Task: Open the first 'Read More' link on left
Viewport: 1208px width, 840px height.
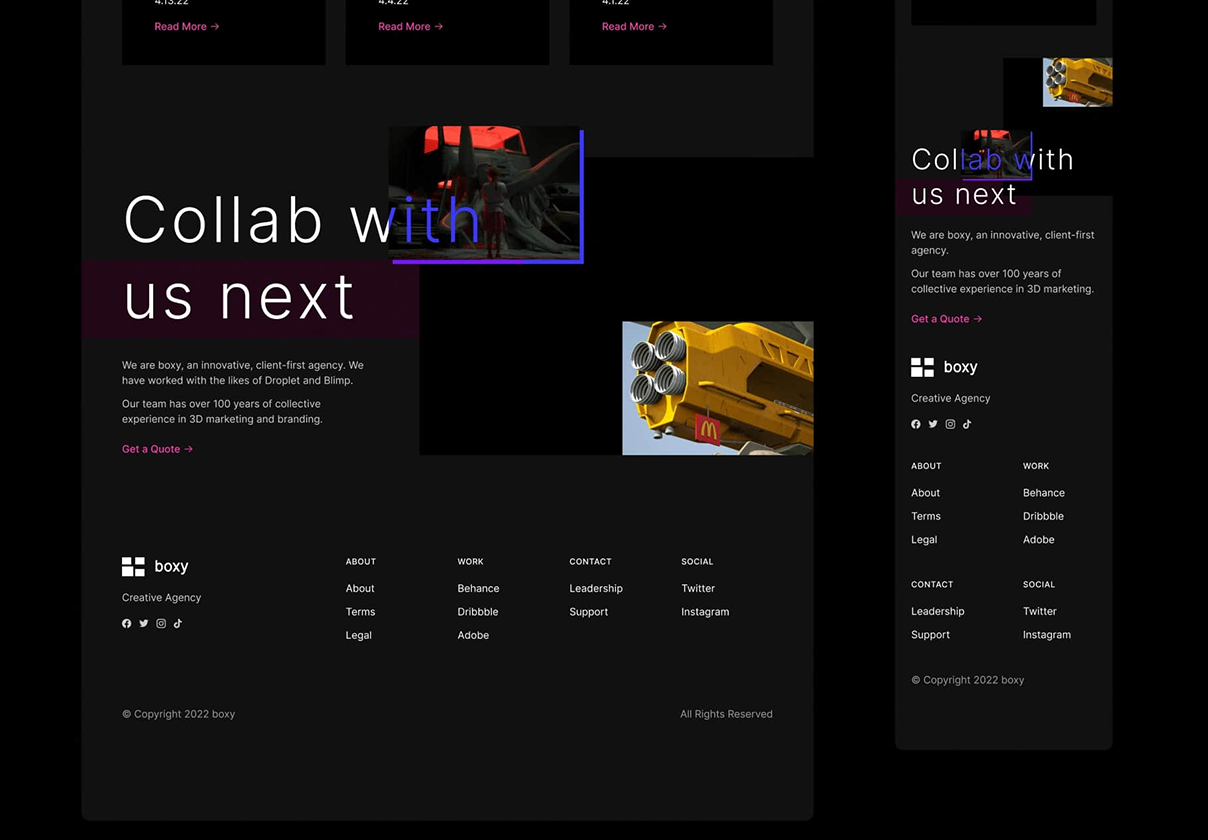Action: point(186,27)
